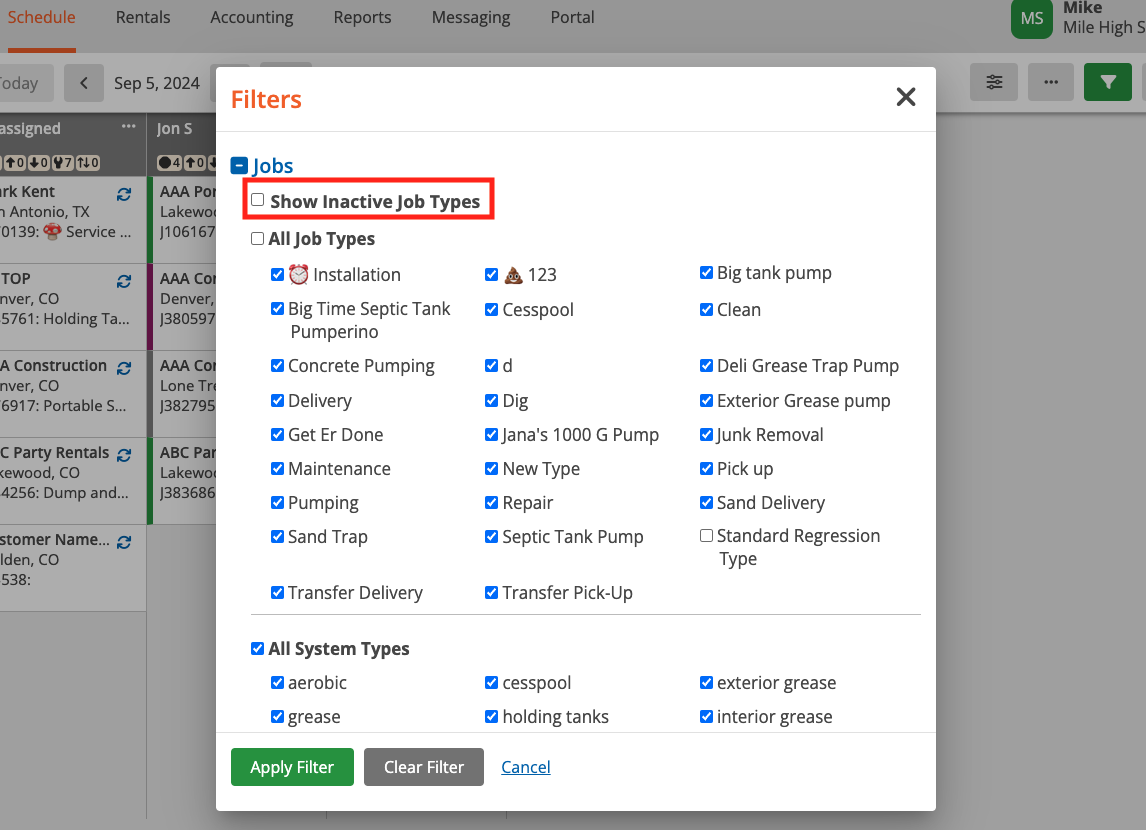Uncheck Deli Grease Trap Pump
The width and height of the screenshot is (1146, 830).
click(706, 365)
